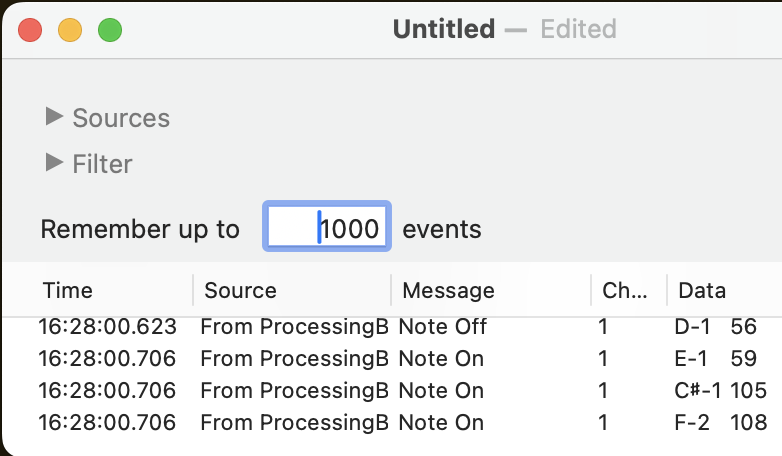Screen dimensions: 782x456
Task: Click the Filter section label text
Action: [102, 163]
